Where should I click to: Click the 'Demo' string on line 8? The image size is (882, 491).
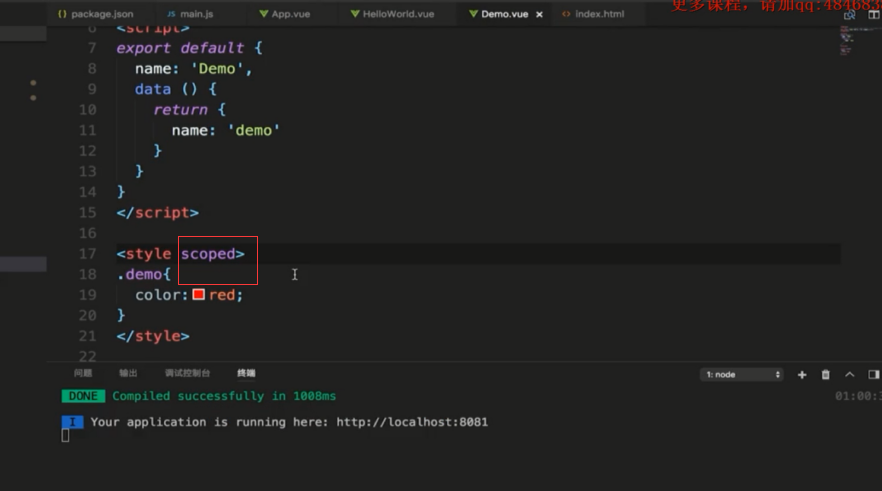pyautogui.click(x=217, y=69)
